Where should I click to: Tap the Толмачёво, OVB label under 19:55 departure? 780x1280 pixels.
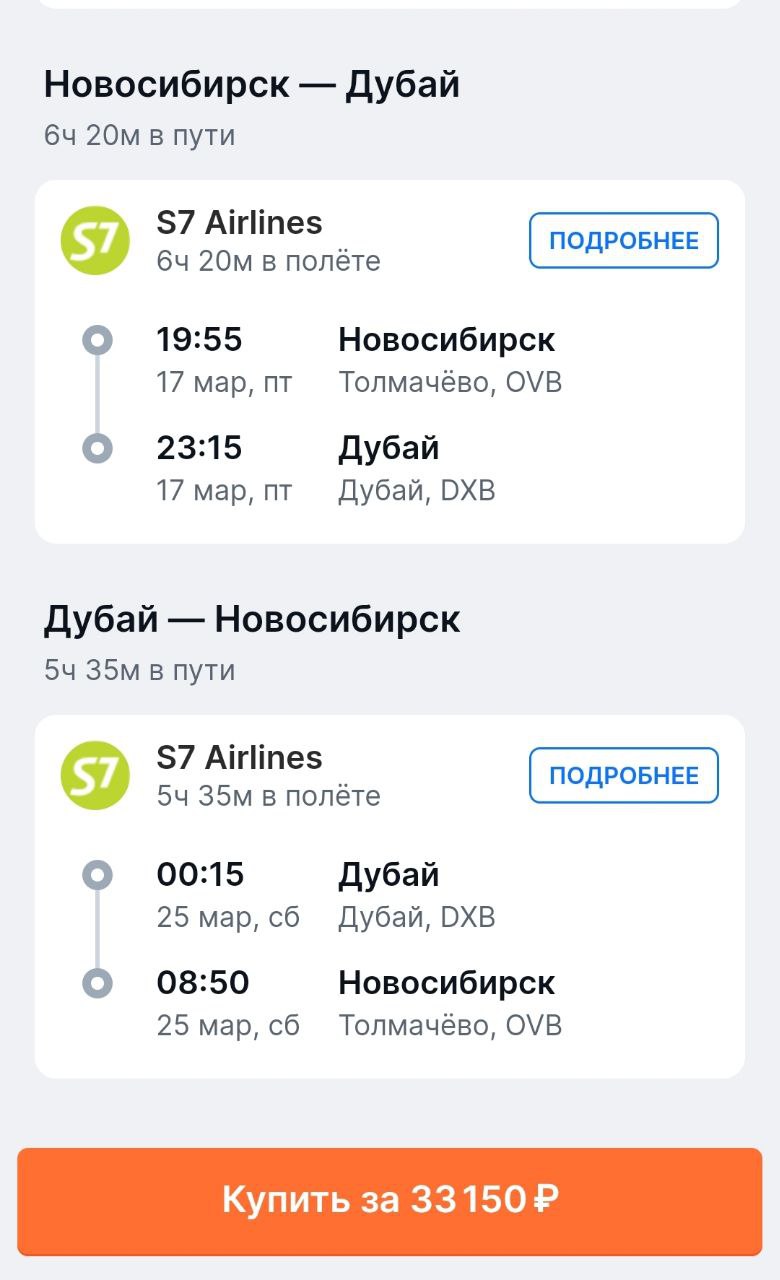pyautogui.click(x=450, y=383)
